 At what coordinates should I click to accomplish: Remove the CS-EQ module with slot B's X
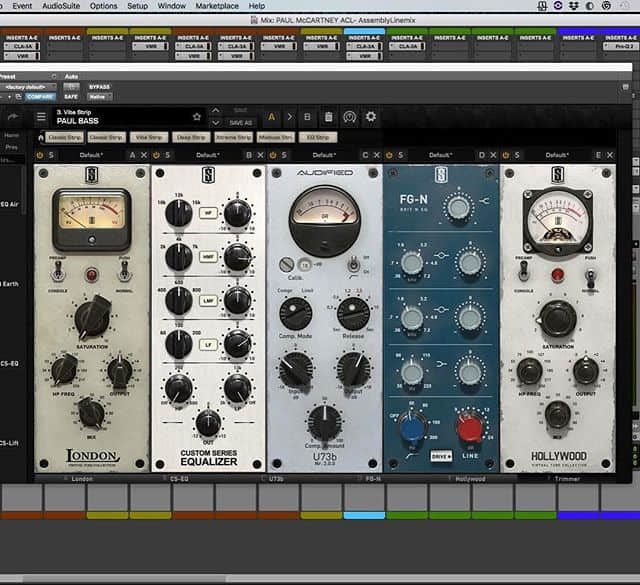click(260, 155)
